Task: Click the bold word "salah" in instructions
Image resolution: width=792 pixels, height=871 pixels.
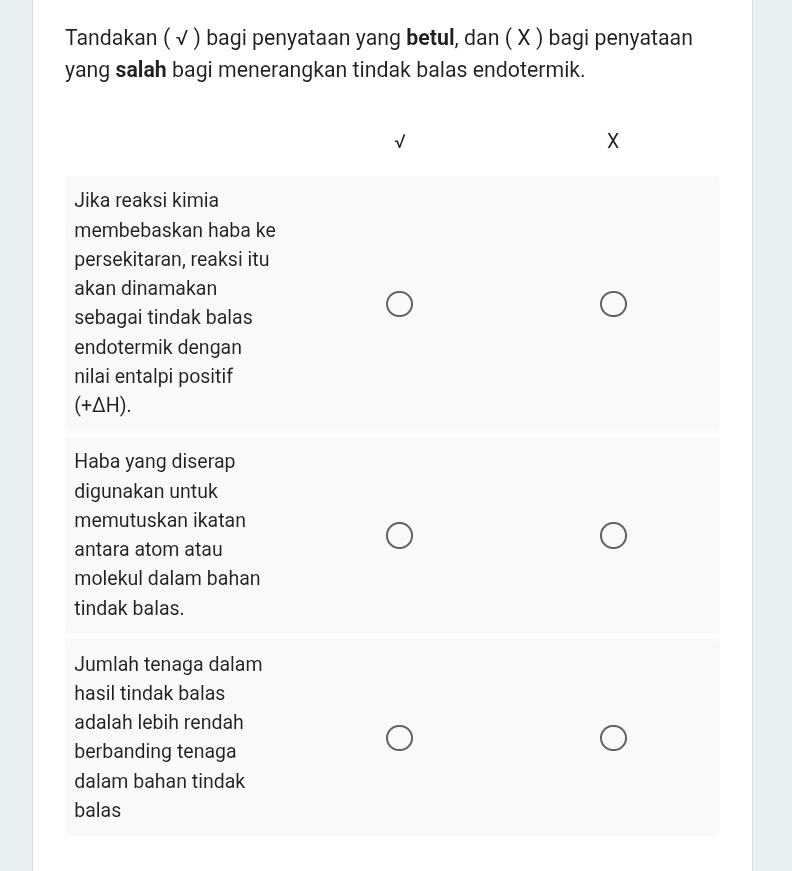Action: [x=140, y=71]
